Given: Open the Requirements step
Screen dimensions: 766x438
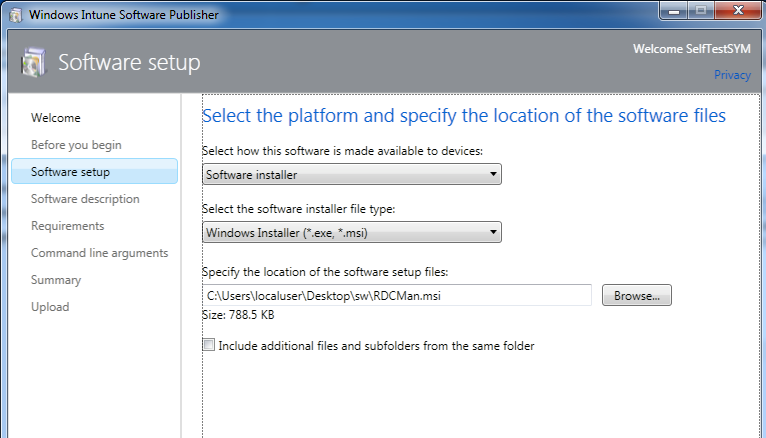Looking at the screenshot, I should pos(67,226).
